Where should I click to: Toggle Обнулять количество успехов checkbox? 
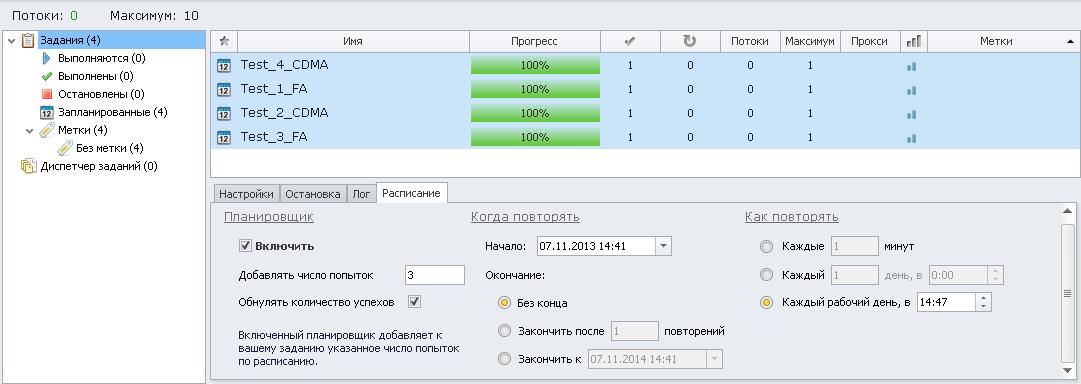tap(414, 301)
